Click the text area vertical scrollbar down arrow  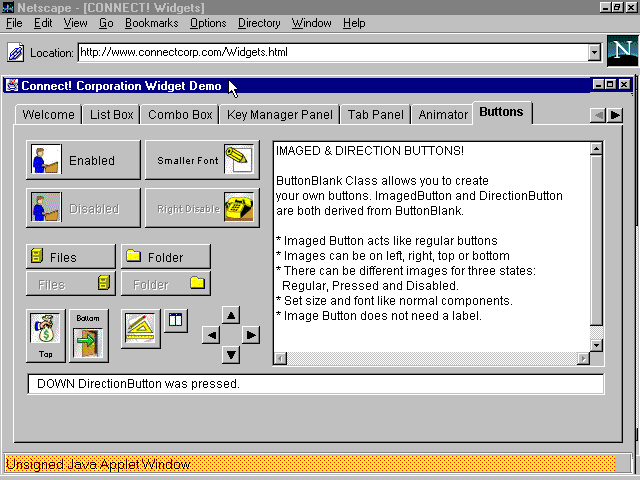click(596, 345)
